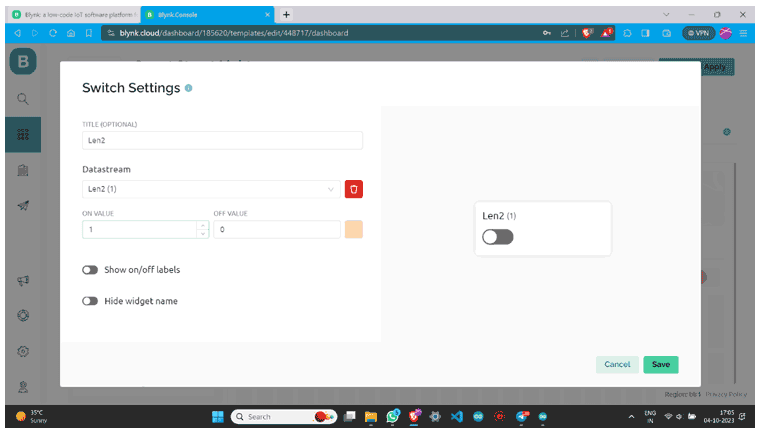
Task: Switch to the Blynk low-code IoT platform tab
Action: coord(72,14)
